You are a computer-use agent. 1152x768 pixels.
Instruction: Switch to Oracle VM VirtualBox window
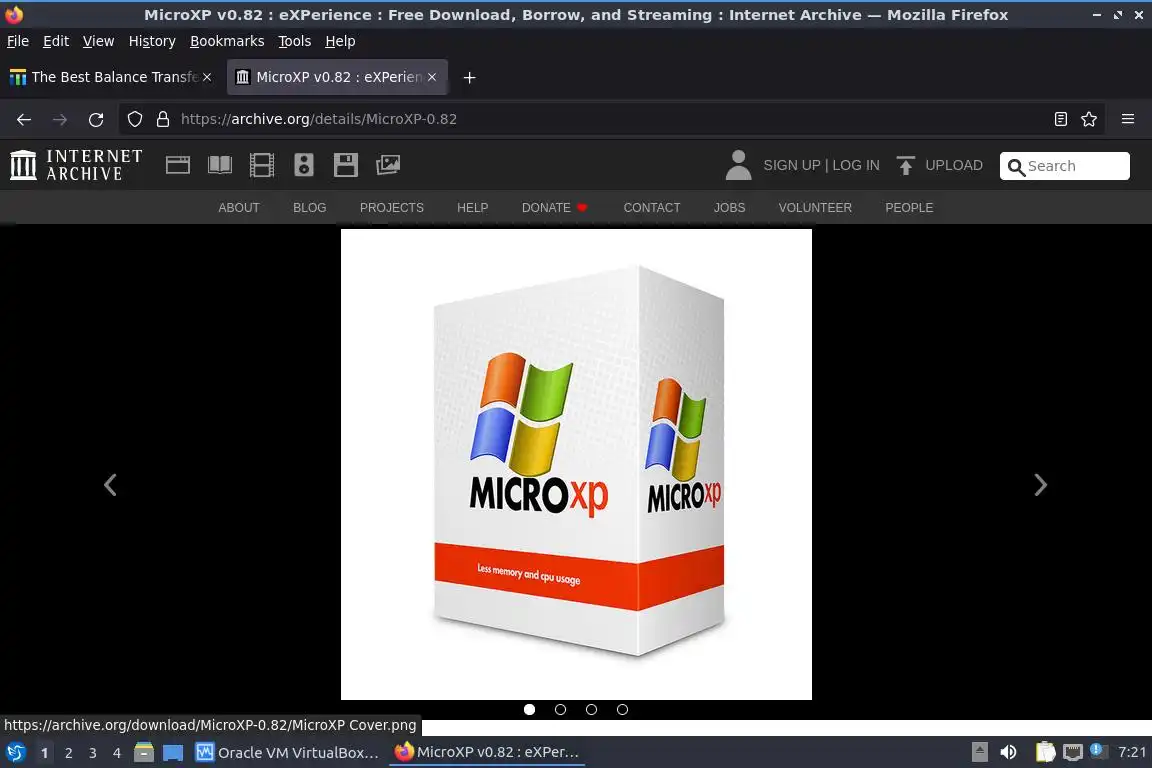click(287, 752)
